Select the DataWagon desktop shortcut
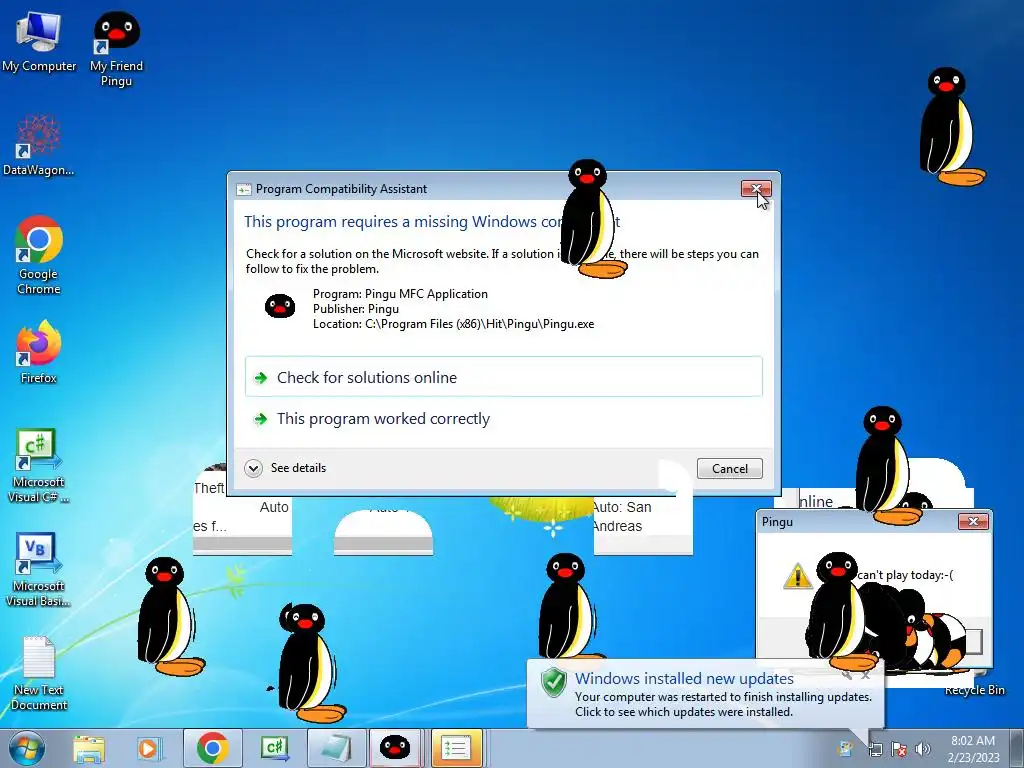Screen dimensions: 1024x768 point(39,145)
